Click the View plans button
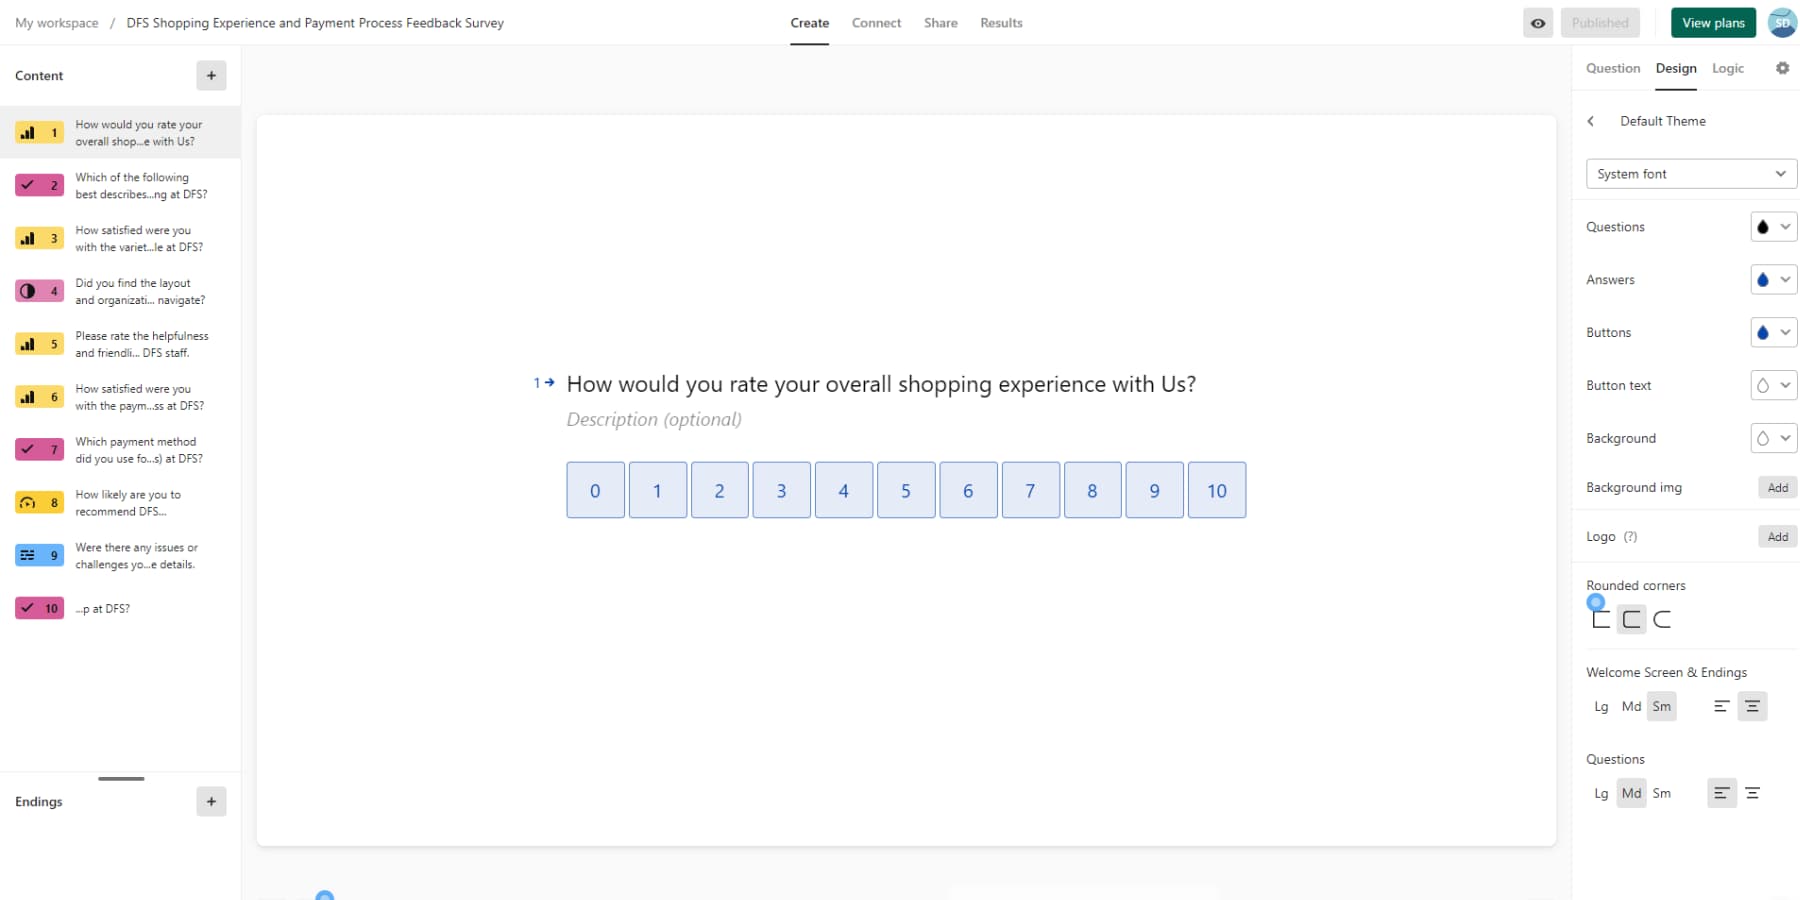The height and width of the screenshot is (900, 1800). coord(1713,21)
